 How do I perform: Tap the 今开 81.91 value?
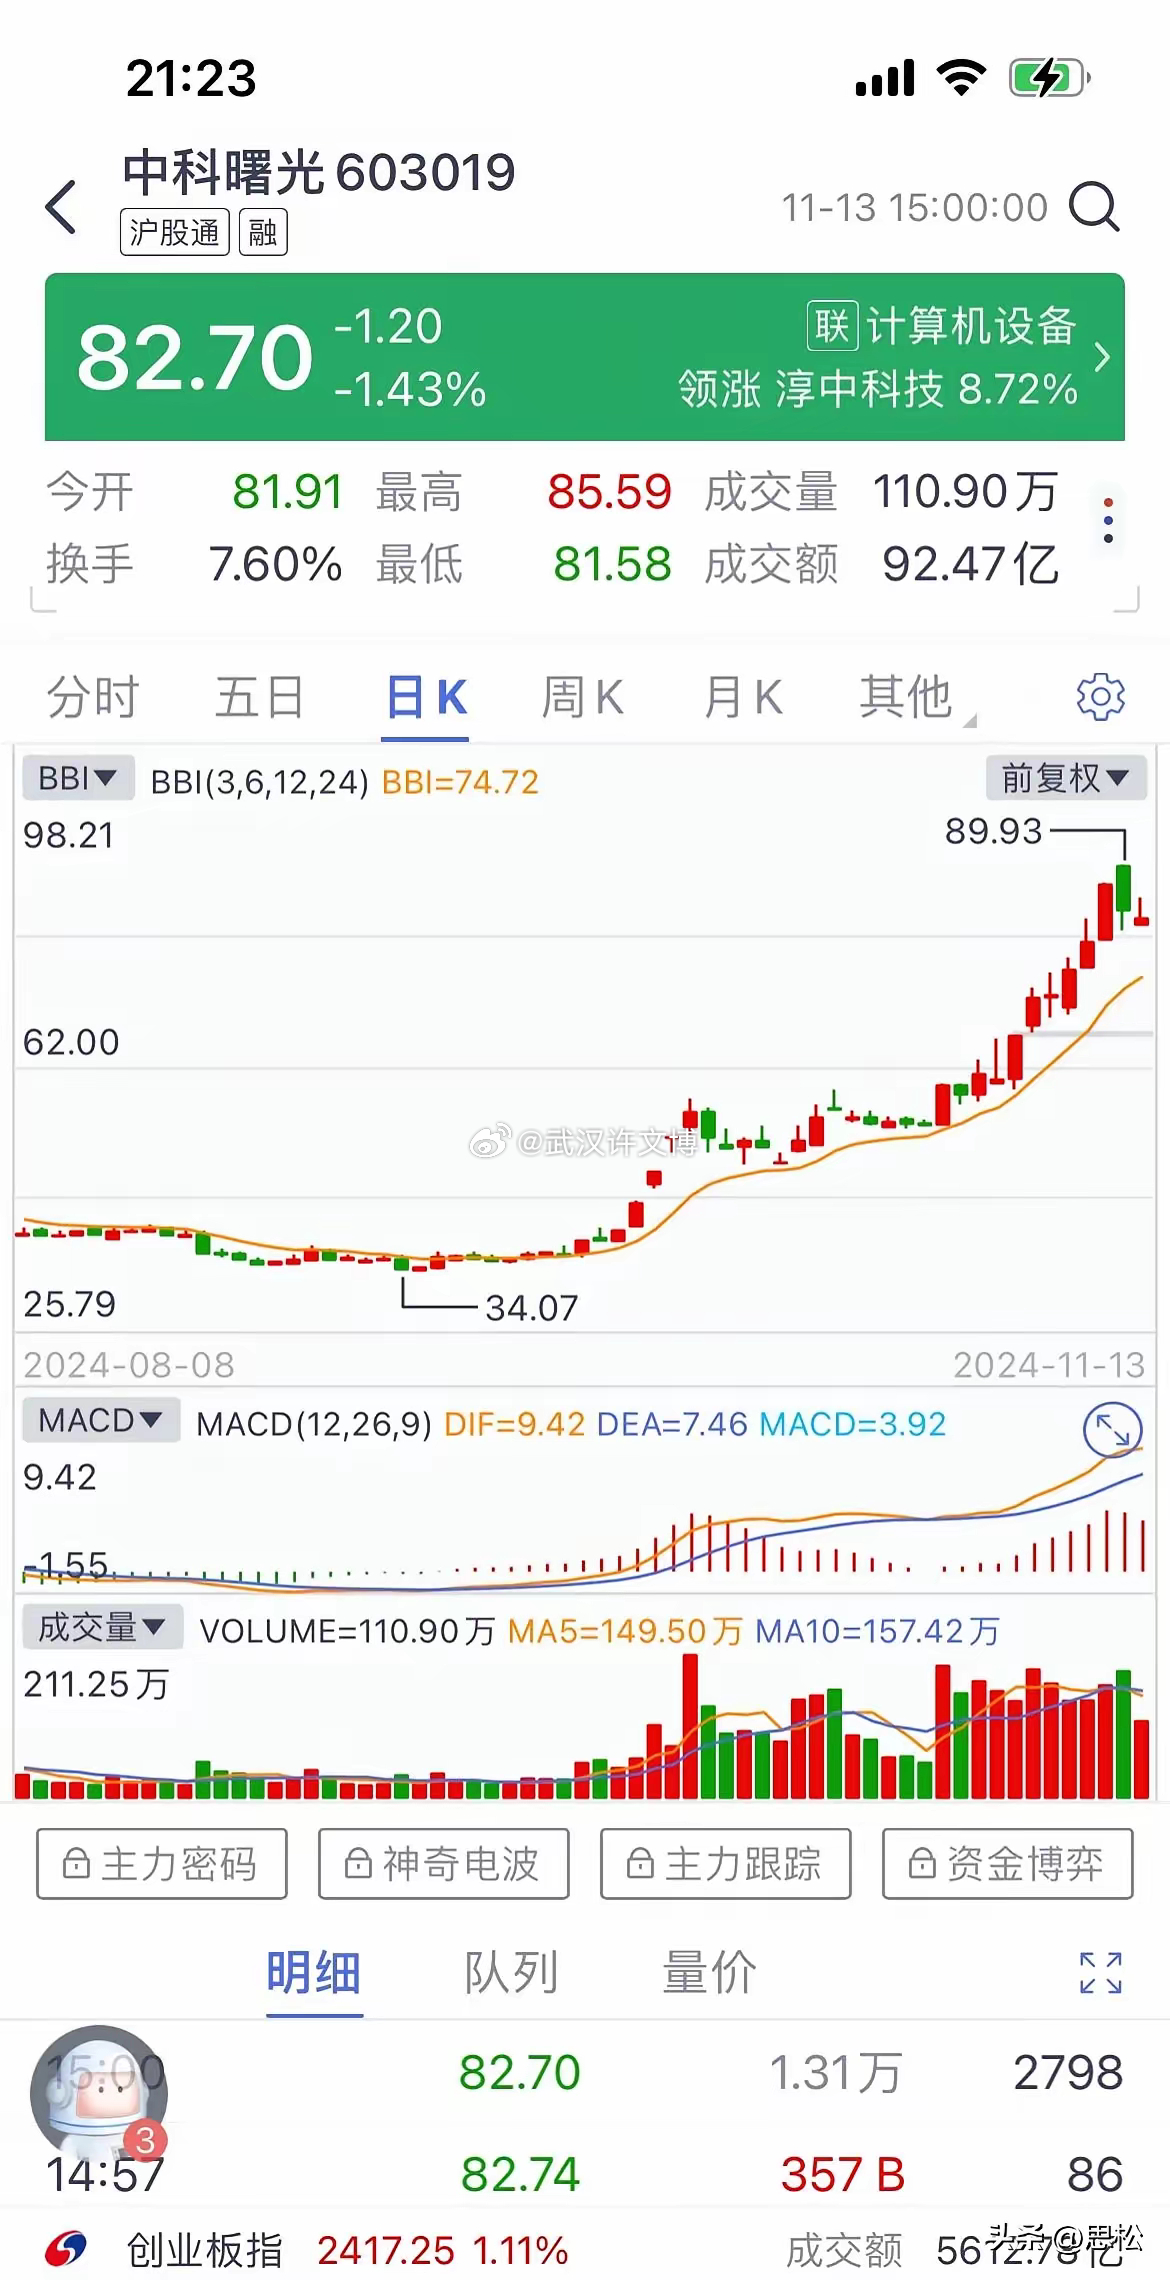pos(288,492)
